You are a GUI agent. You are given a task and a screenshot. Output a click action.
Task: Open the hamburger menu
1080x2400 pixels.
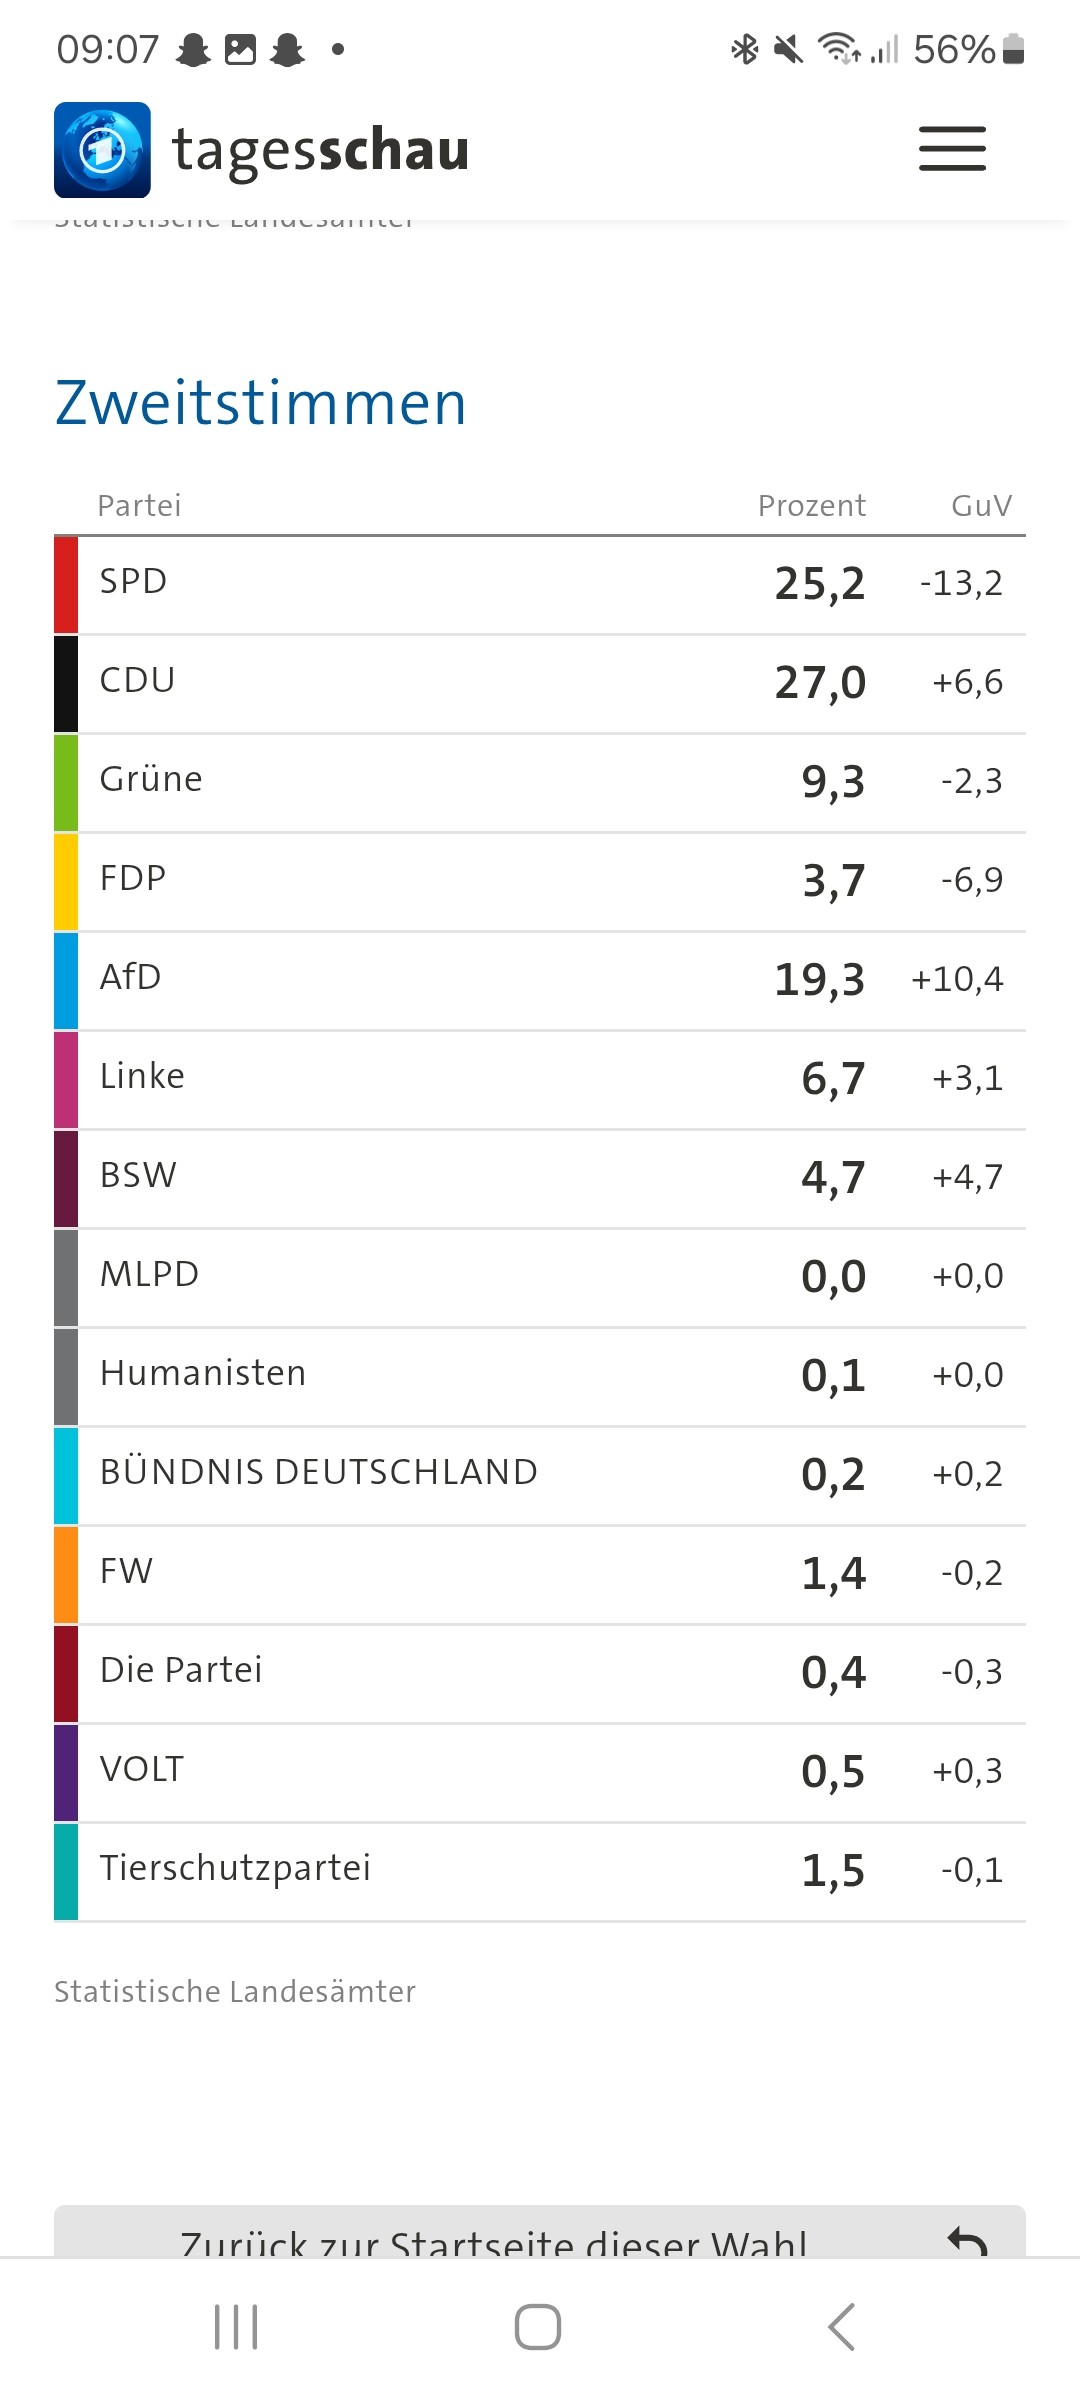pyautogui.click(x=952, y=149)
